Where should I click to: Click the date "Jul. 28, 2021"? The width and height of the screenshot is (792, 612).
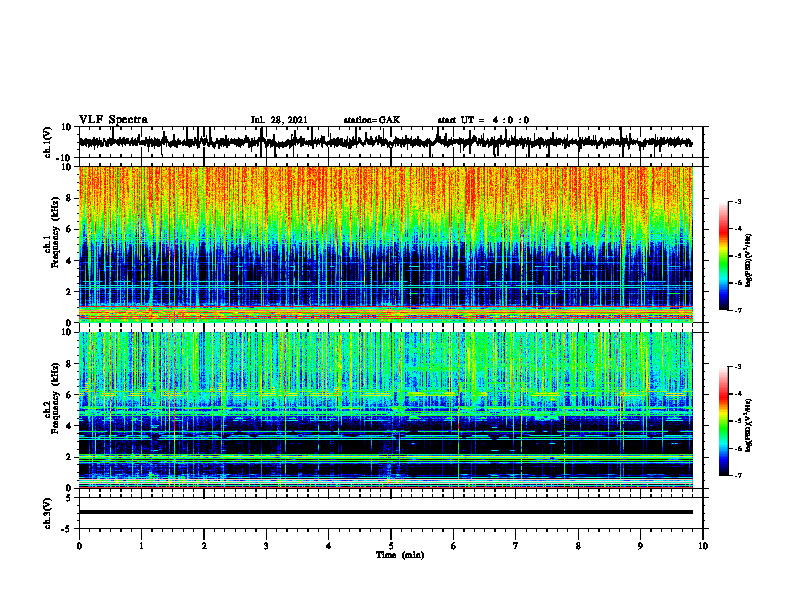pyautogui.click(x=279, y=120)
